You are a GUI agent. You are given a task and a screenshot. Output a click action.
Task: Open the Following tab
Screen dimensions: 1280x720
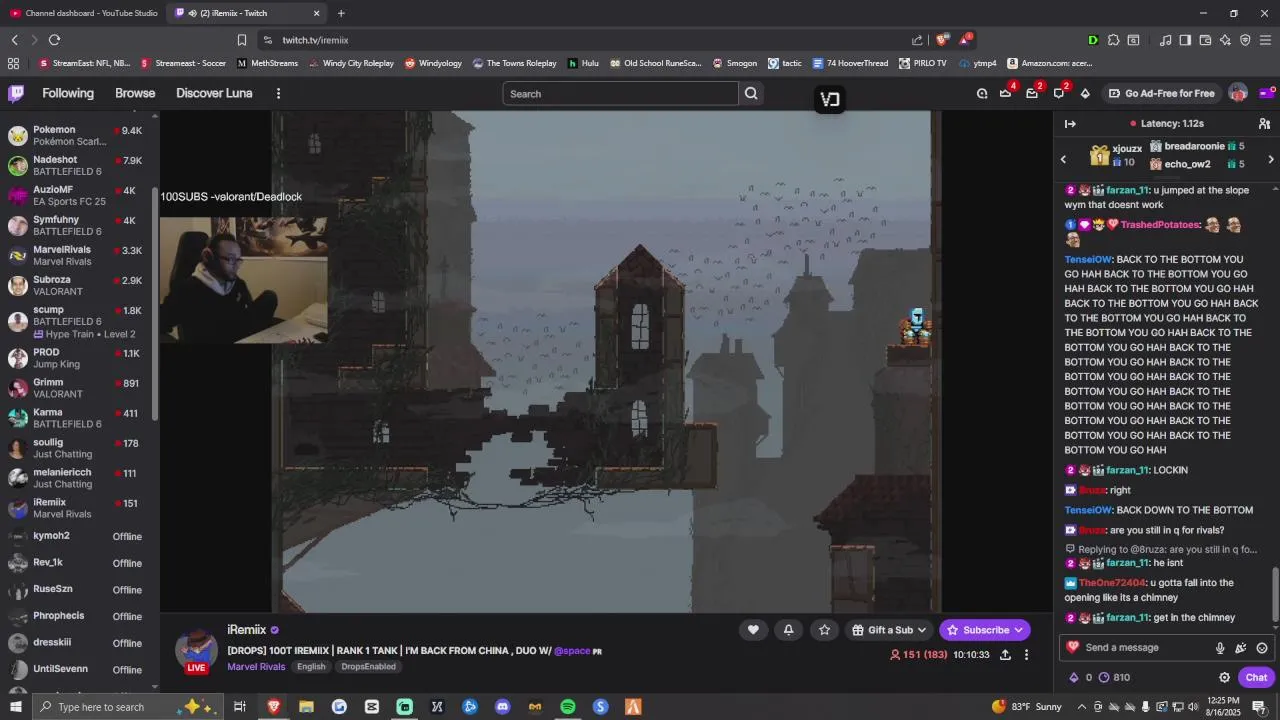[x=68, y=93]
